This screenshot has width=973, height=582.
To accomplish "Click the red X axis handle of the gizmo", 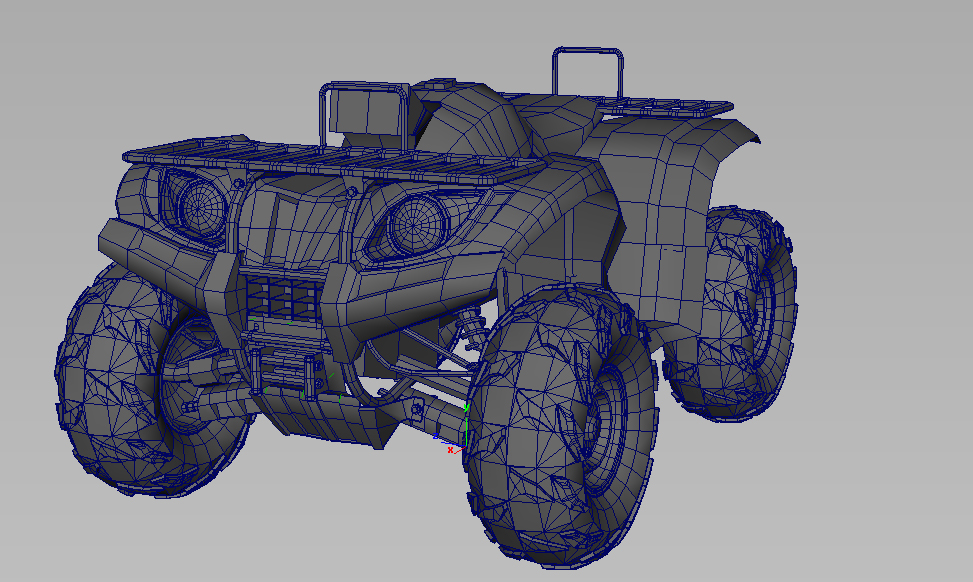I will (x=451, y=450).
